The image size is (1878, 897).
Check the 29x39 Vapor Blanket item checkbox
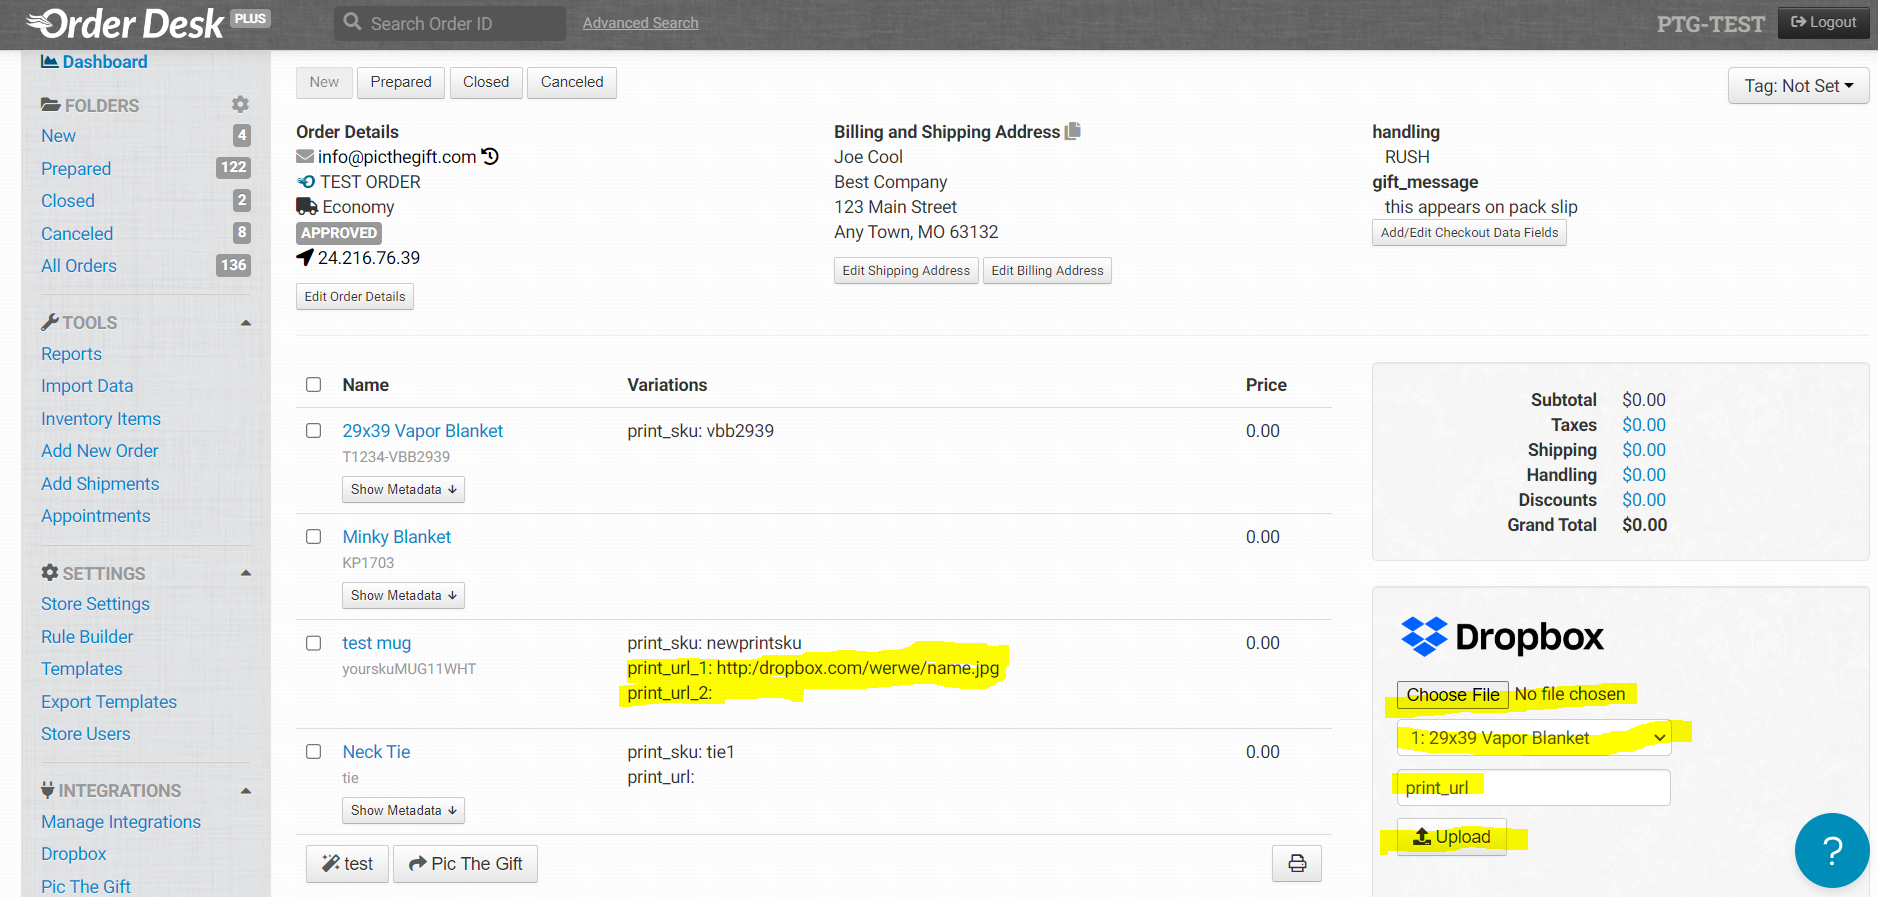314,431
